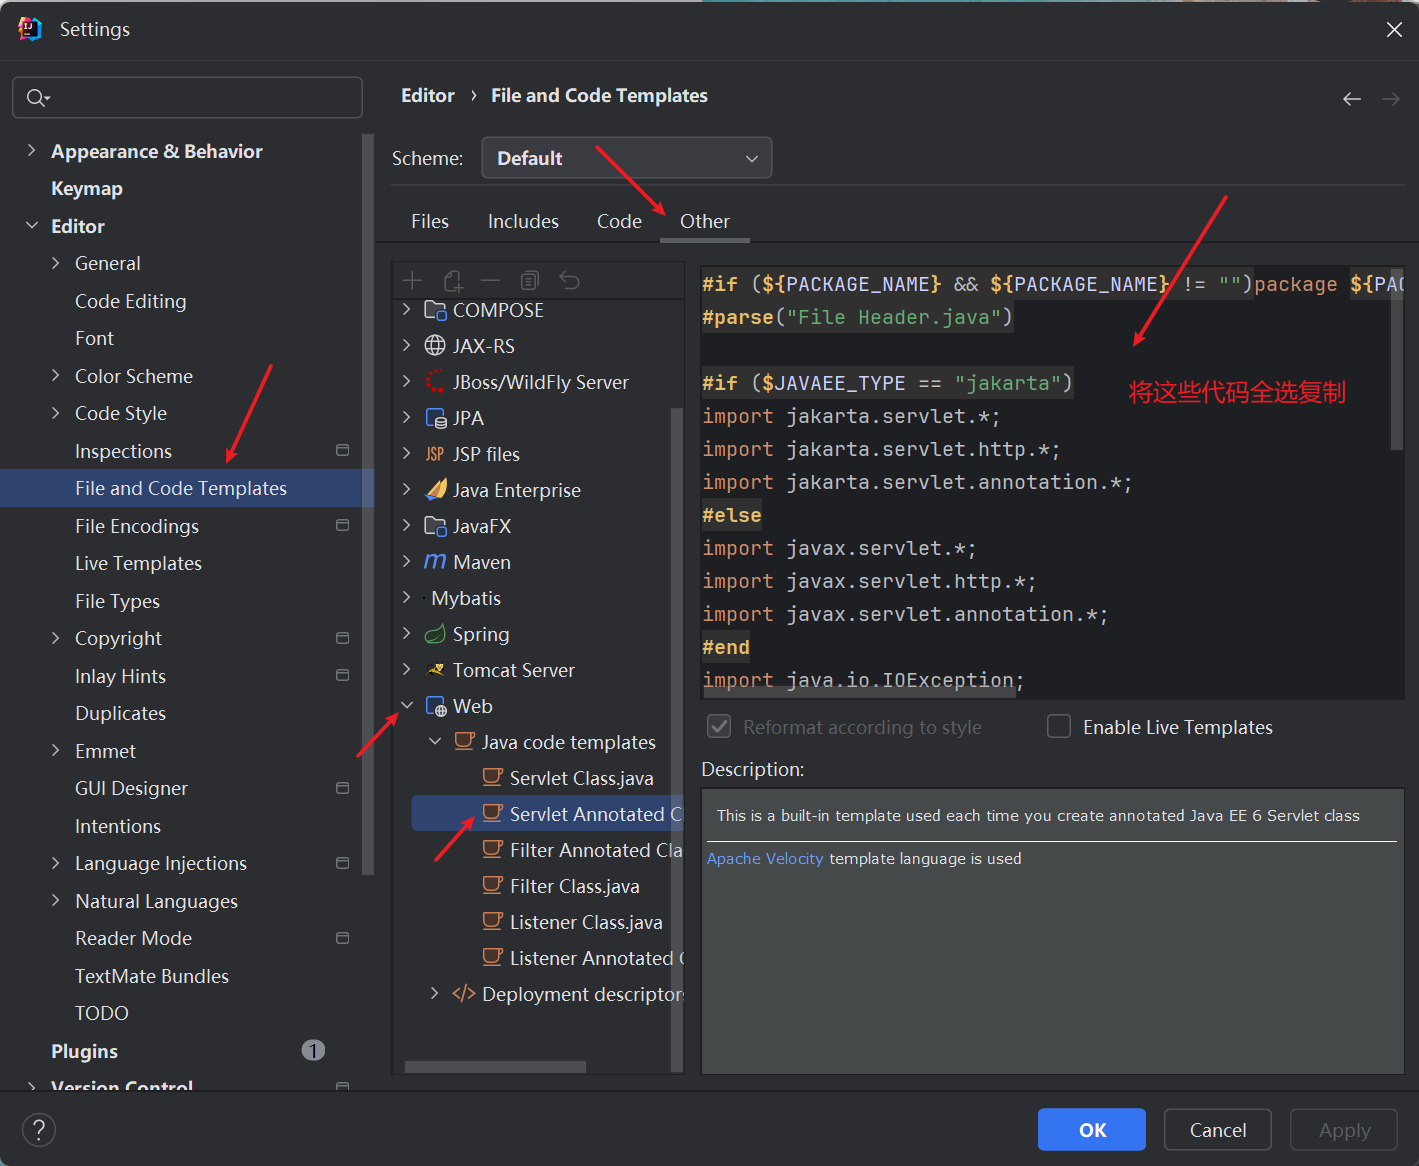Click the copy template icon
1419x1166 pixels.
click(x=530, y=281)
